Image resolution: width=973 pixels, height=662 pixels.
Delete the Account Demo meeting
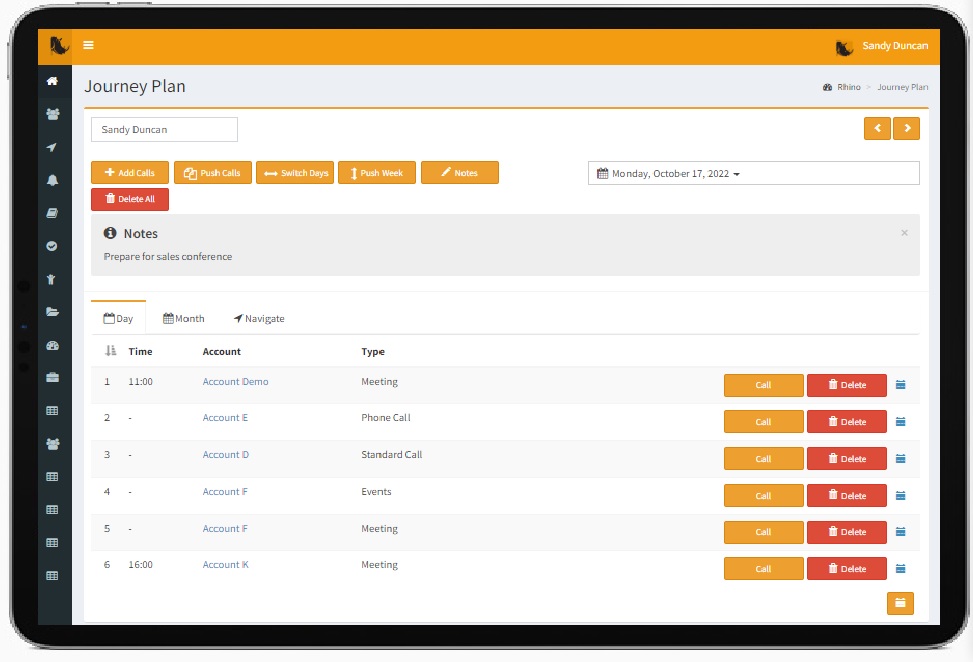pos(846,385)
